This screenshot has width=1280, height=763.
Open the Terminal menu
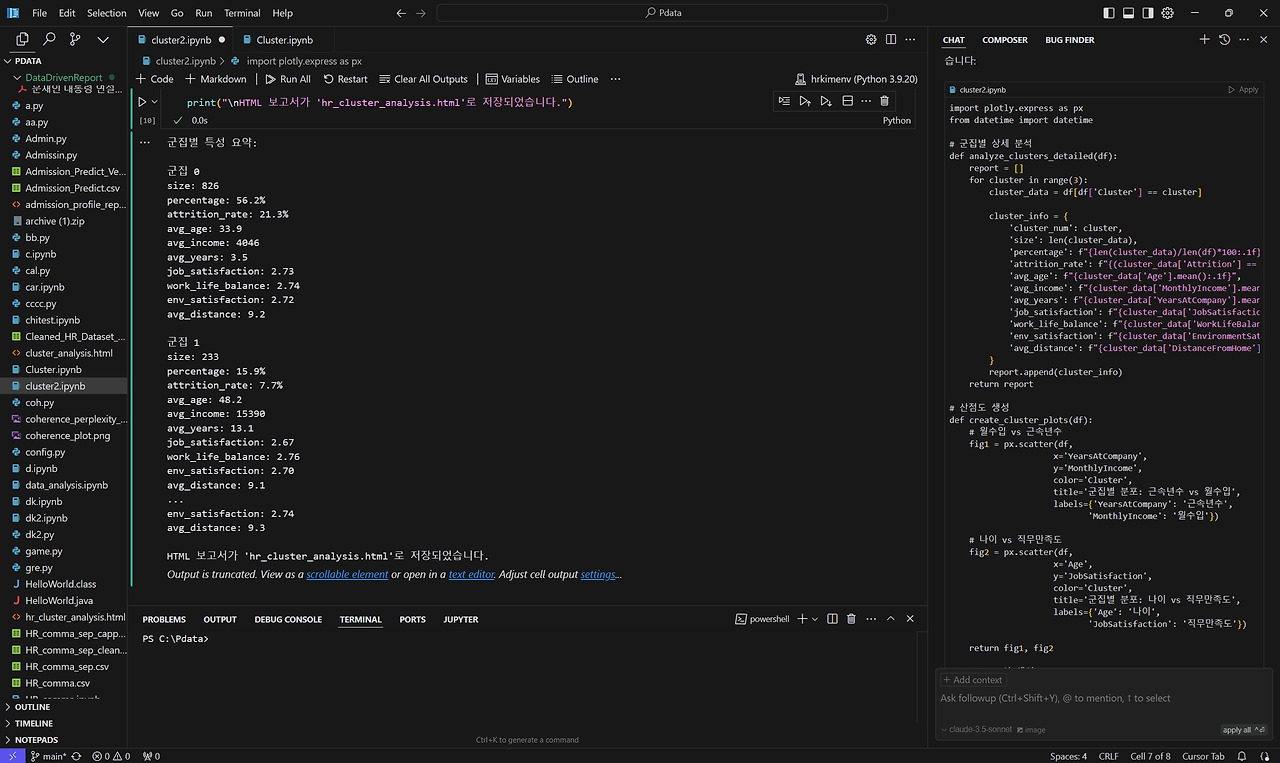tap(242, 13)
